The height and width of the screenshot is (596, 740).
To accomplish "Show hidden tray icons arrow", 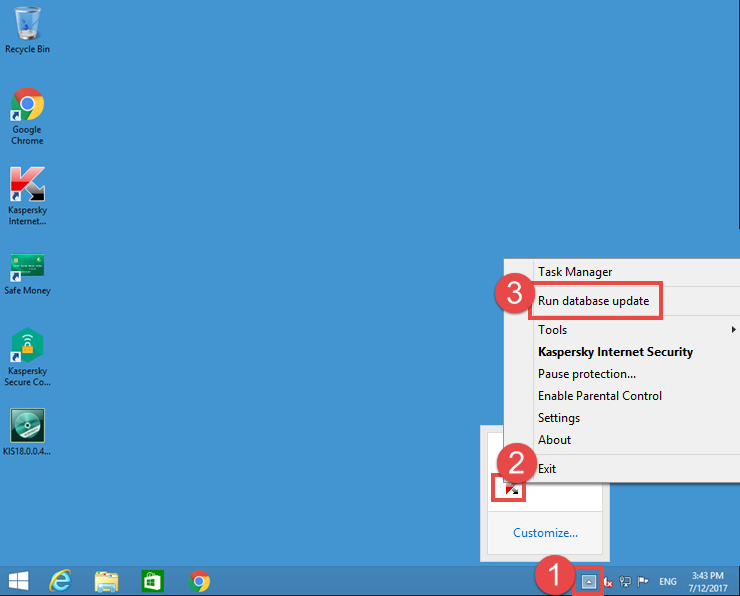I will coord(589,582).
